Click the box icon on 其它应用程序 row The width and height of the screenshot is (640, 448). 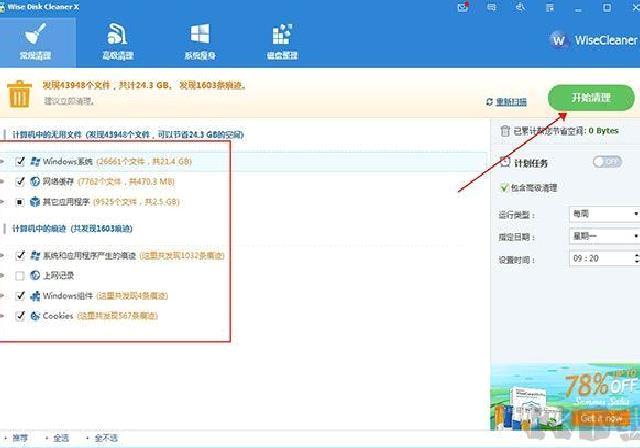[x=35, y=202]
